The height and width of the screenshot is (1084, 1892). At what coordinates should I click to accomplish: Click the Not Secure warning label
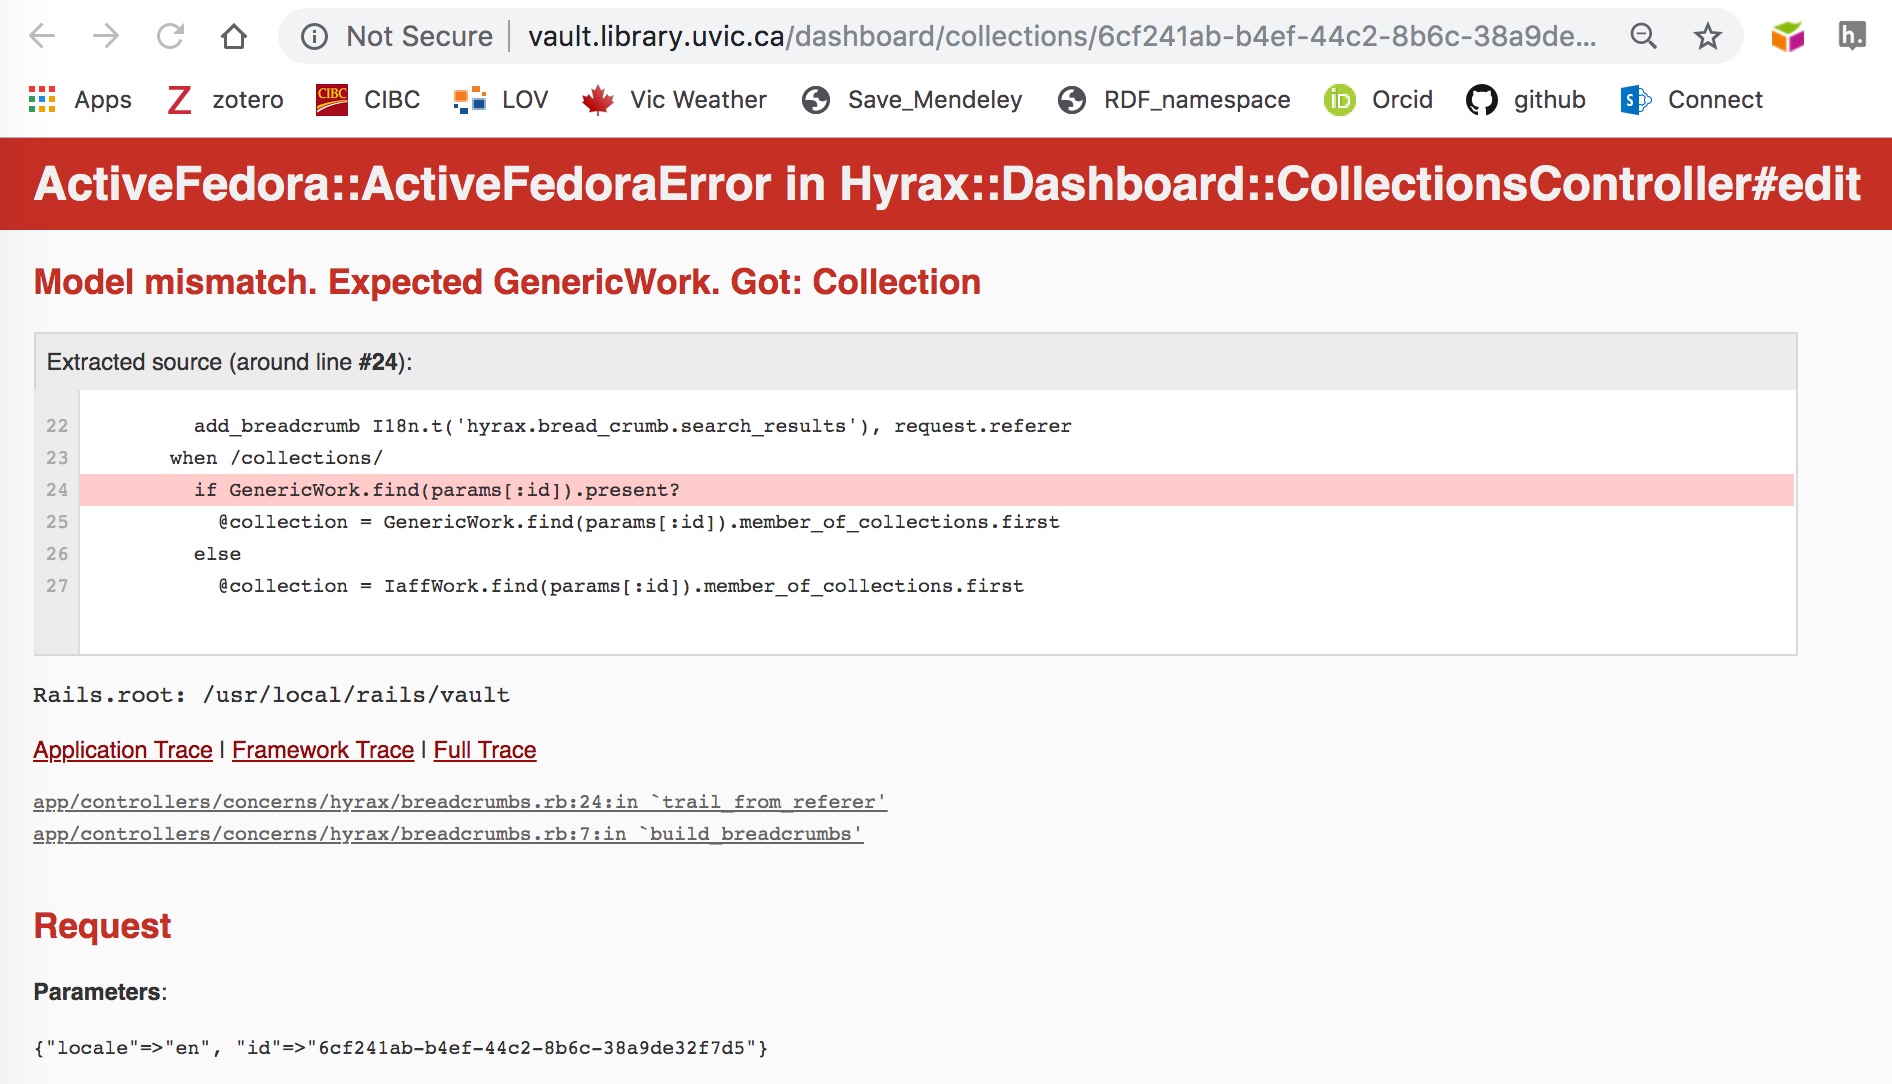click(x=419, y=37)
